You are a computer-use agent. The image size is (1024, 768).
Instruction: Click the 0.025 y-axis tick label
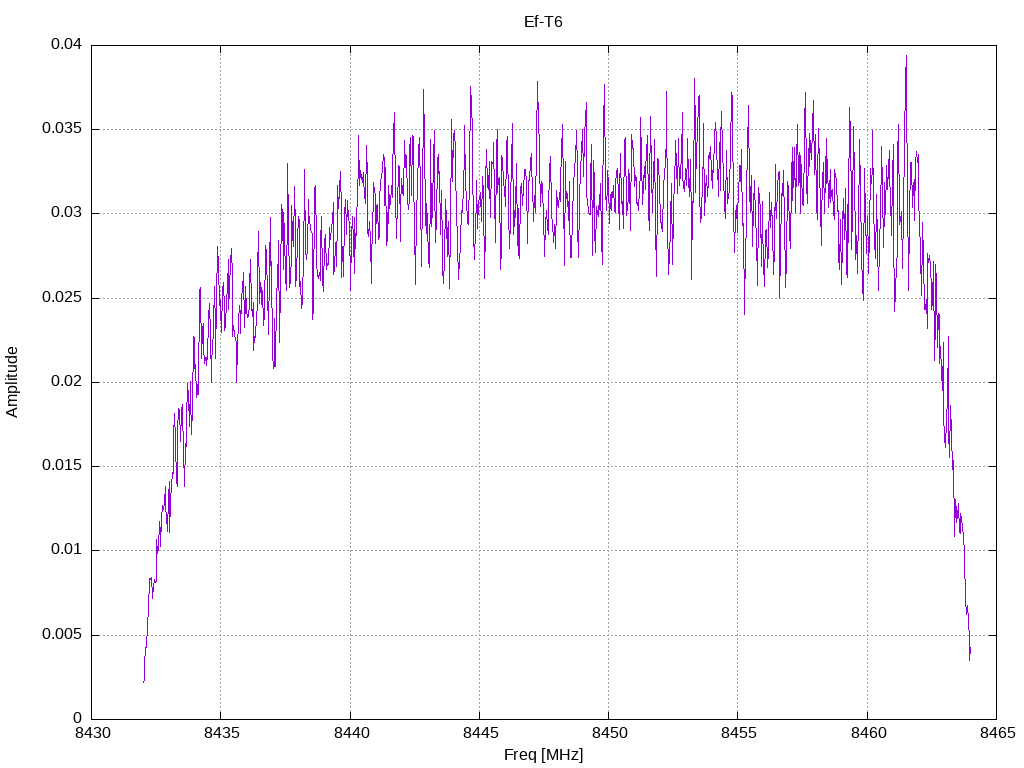point(62,297)
